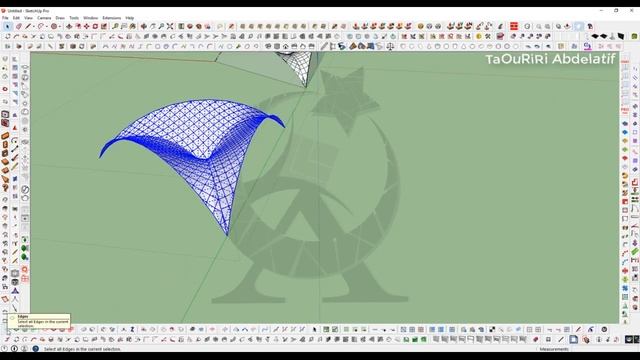The width and height of the screenshot is (640, 360).
Task: Click the purple S-shaped icon
Action: point(588,47)
